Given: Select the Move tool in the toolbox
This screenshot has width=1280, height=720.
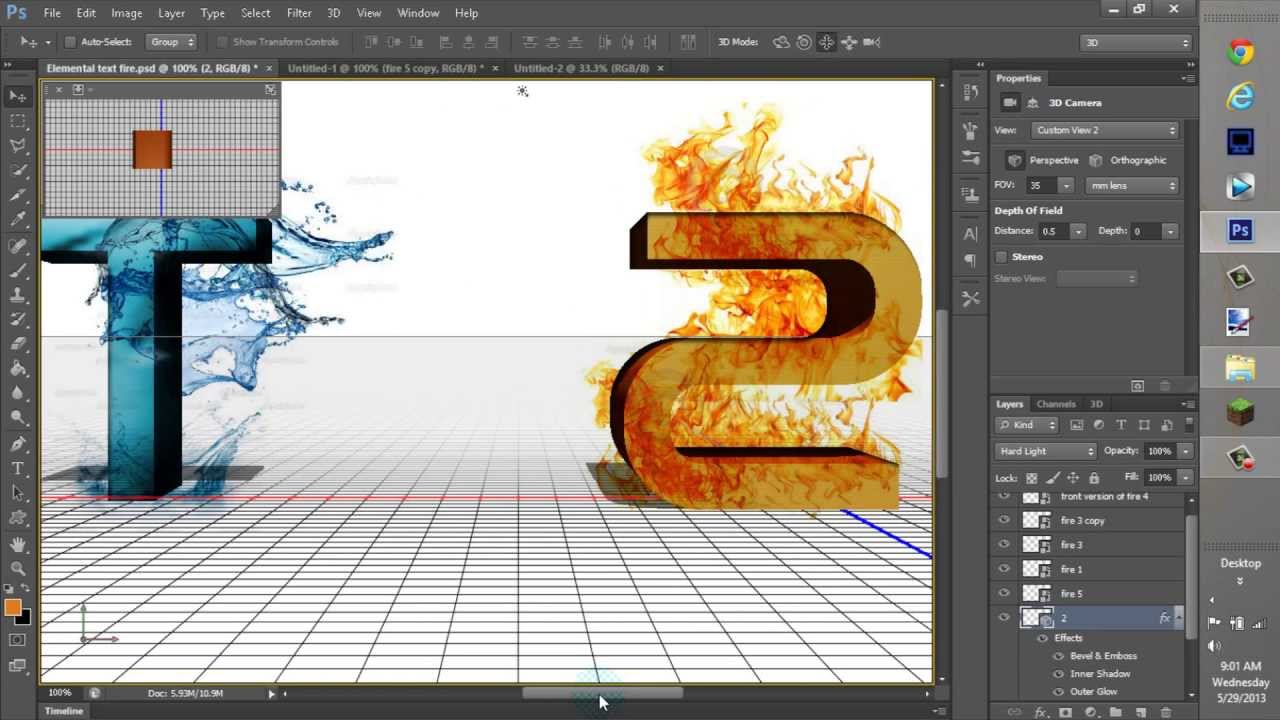Looking at the screenshot, I should click(18, 96).
